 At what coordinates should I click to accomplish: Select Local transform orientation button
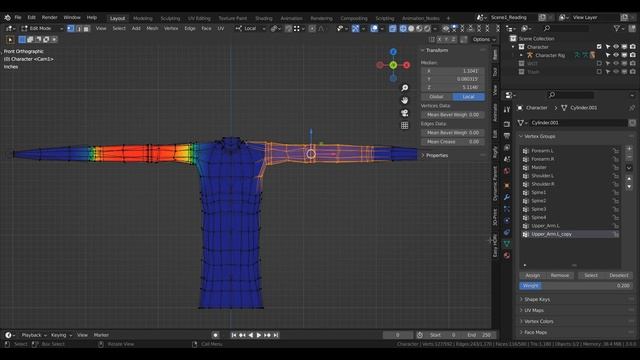469,97
